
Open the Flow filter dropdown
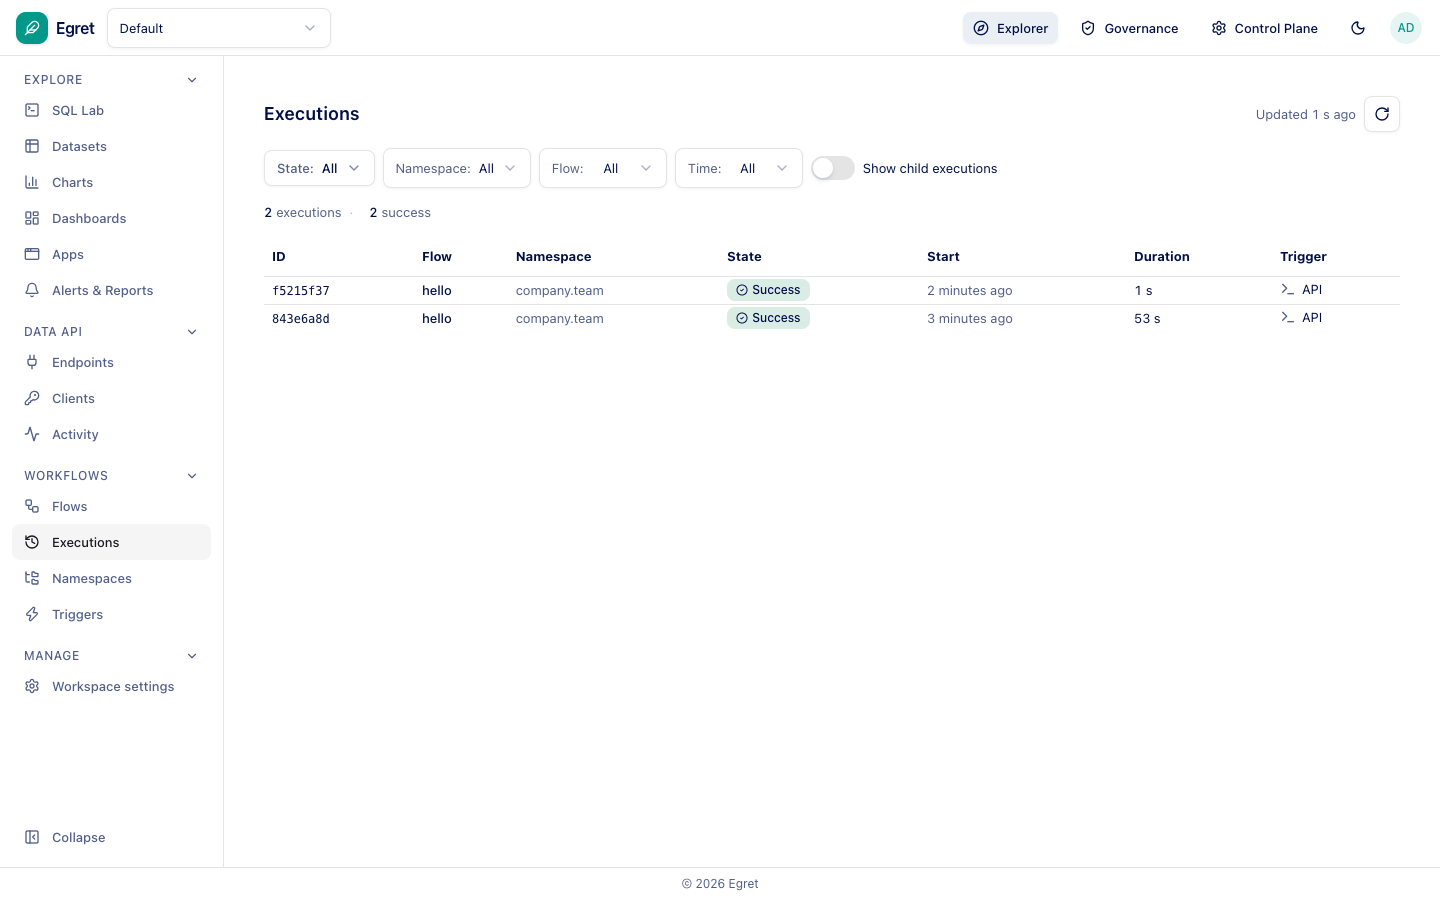point(603,168)
